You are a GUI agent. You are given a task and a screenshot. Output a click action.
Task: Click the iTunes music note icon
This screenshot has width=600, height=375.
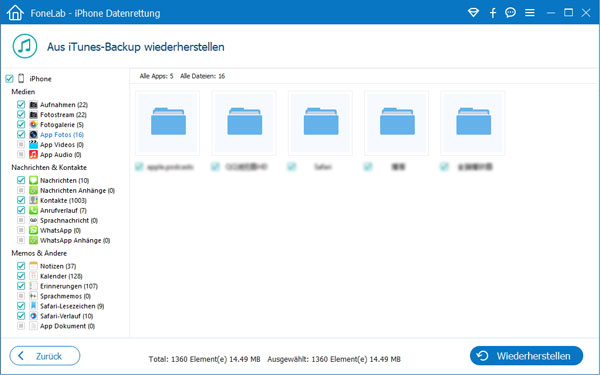coord(25,46)
